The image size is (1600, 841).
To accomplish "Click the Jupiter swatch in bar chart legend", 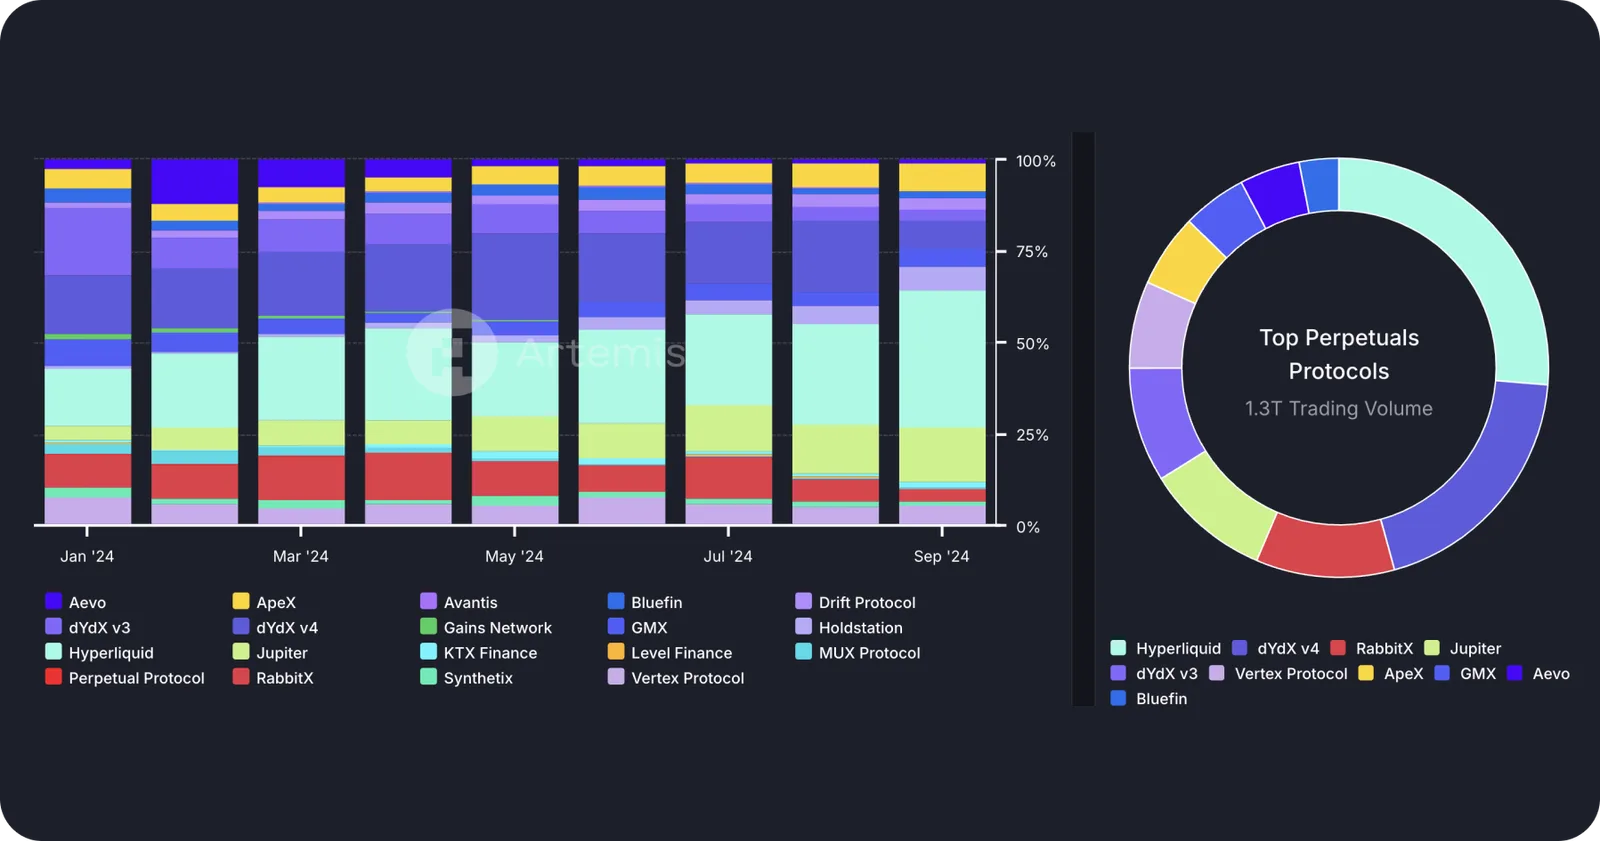I will tap(241, 651).
